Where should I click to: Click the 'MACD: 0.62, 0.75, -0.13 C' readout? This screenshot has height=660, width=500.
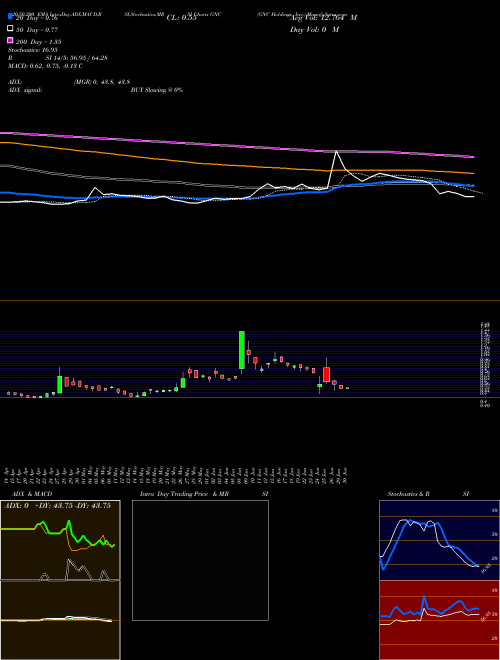45,66
